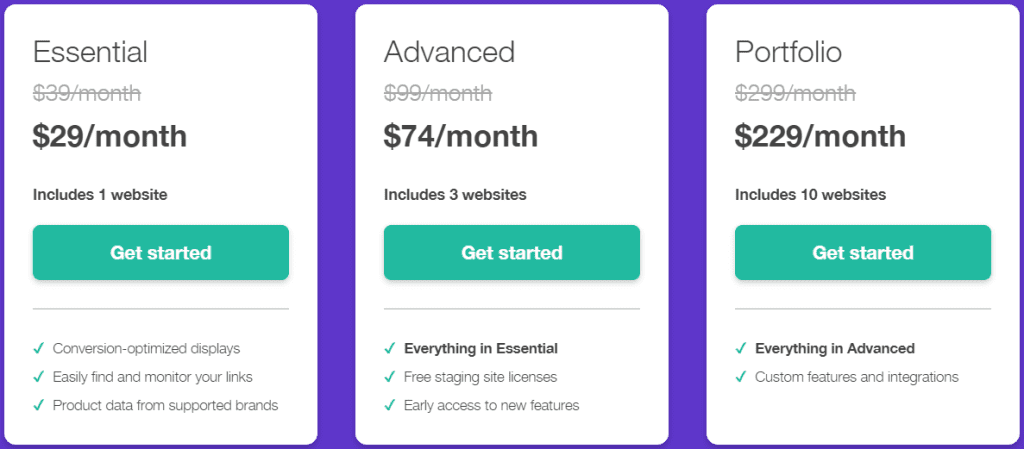The image size is (1024, 449).
Task: Click checkmark beside Everything in Advanced
Action: (x=741, y=348)
